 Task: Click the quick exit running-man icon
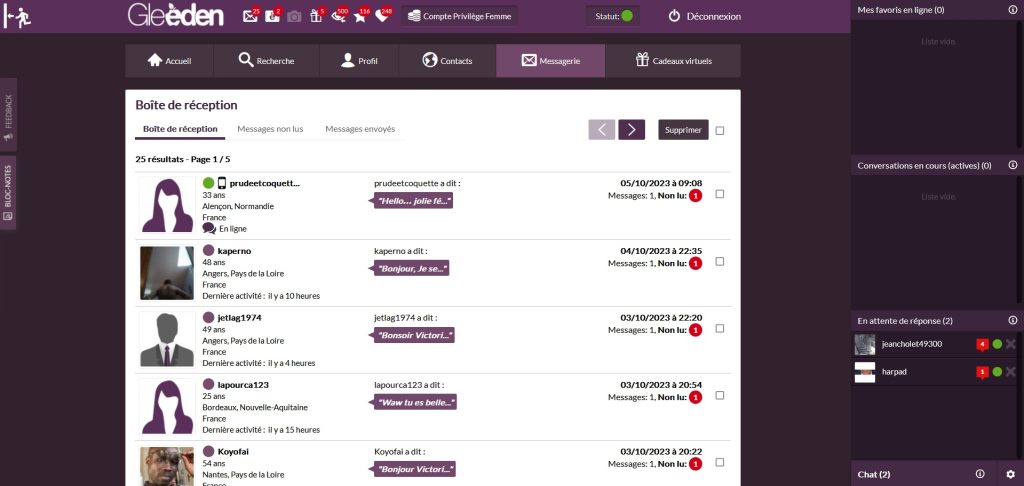pos(16,17)
